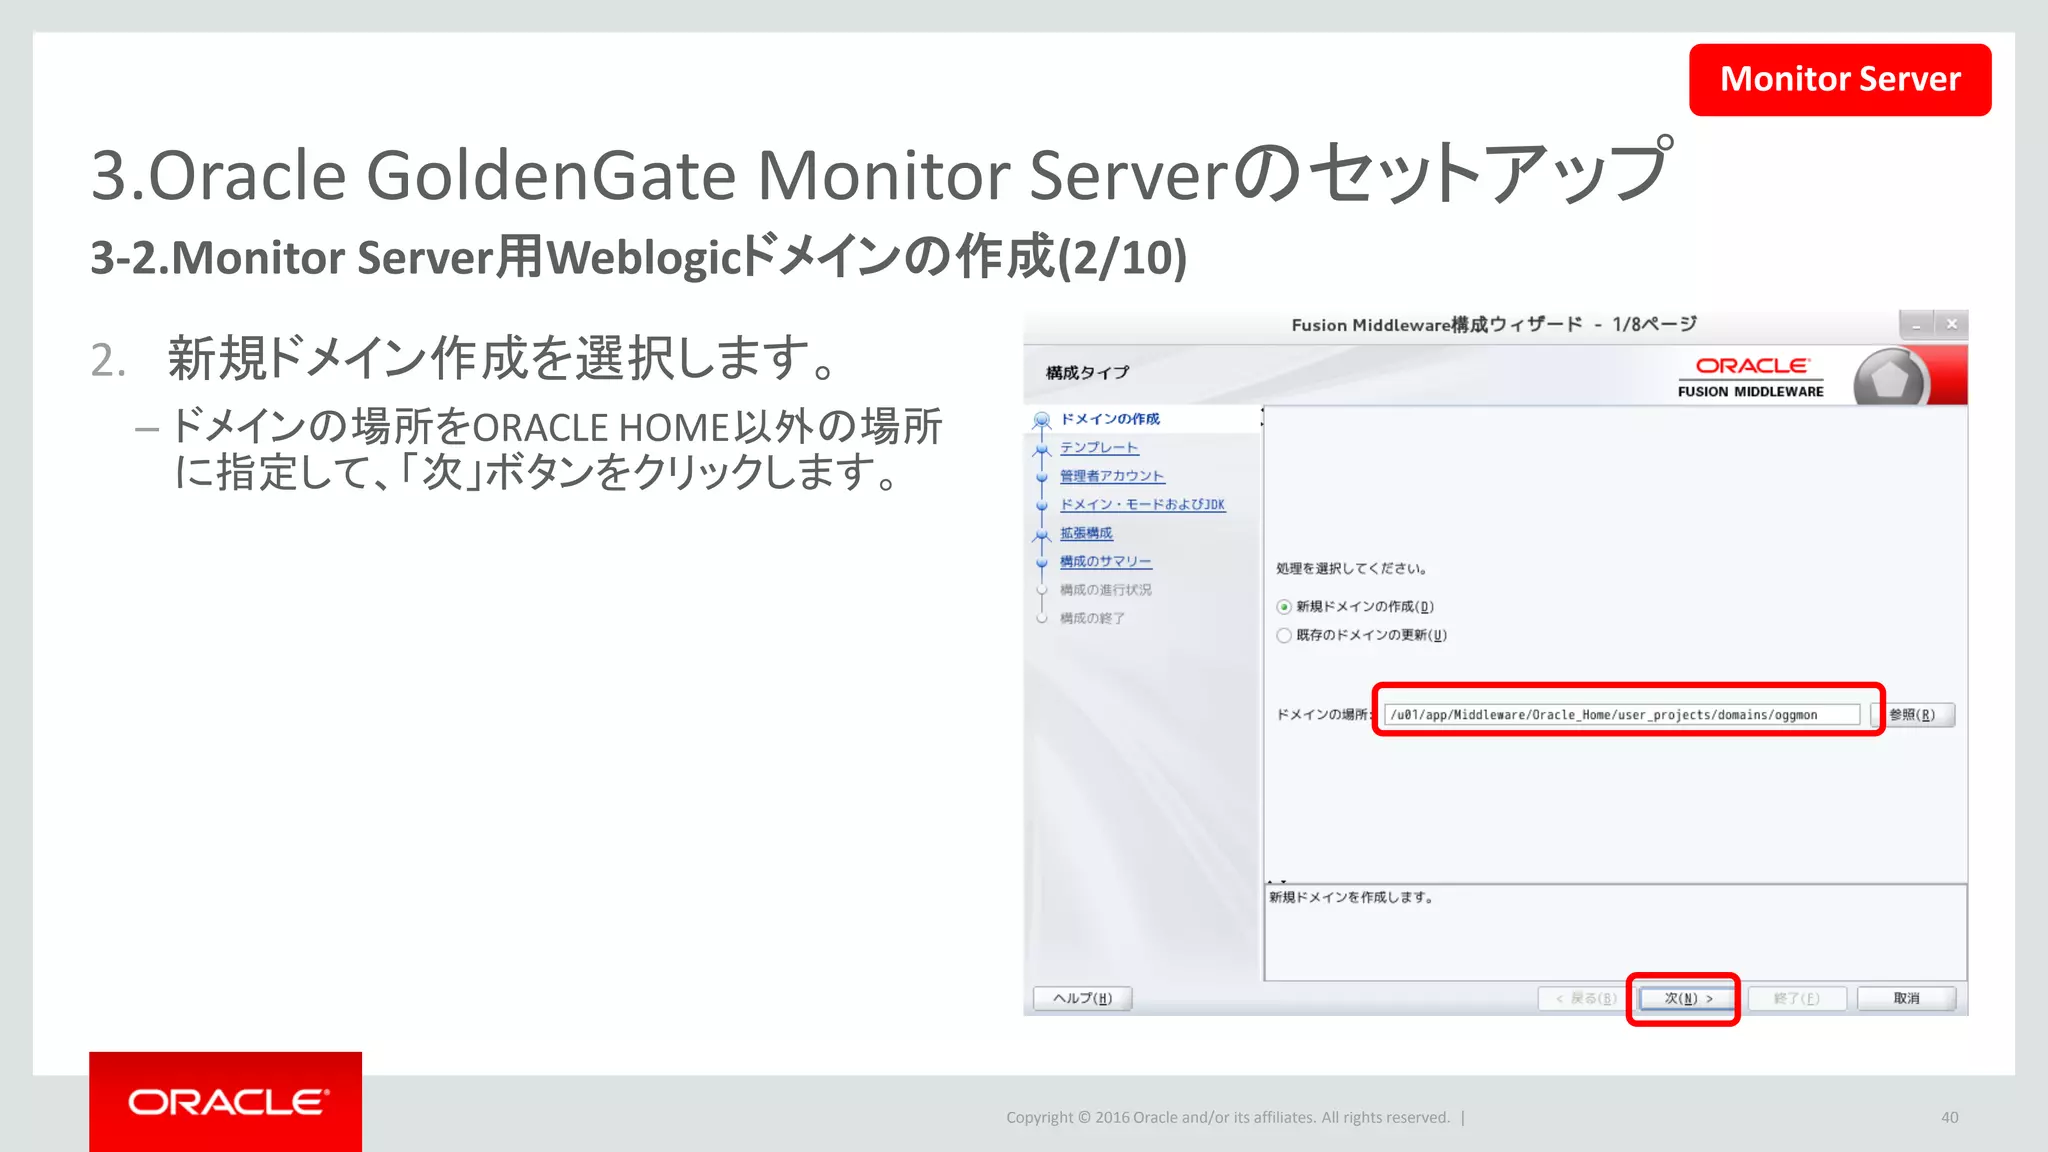Open the テンプレート step link
This screenshot has height=1152, width=2048.
[x=1099, y=447]
